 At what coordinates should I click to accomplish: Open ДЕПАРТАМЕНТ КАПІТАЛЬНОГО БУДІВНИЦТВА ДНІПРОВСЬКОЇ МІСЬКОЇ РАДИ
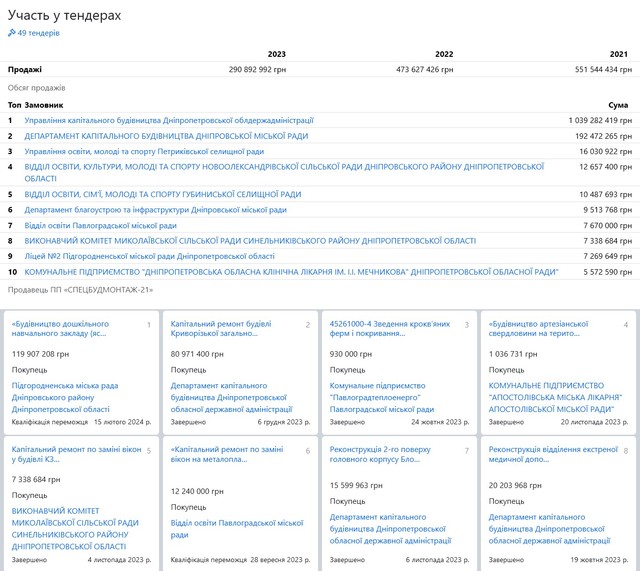tap(166, 136)
